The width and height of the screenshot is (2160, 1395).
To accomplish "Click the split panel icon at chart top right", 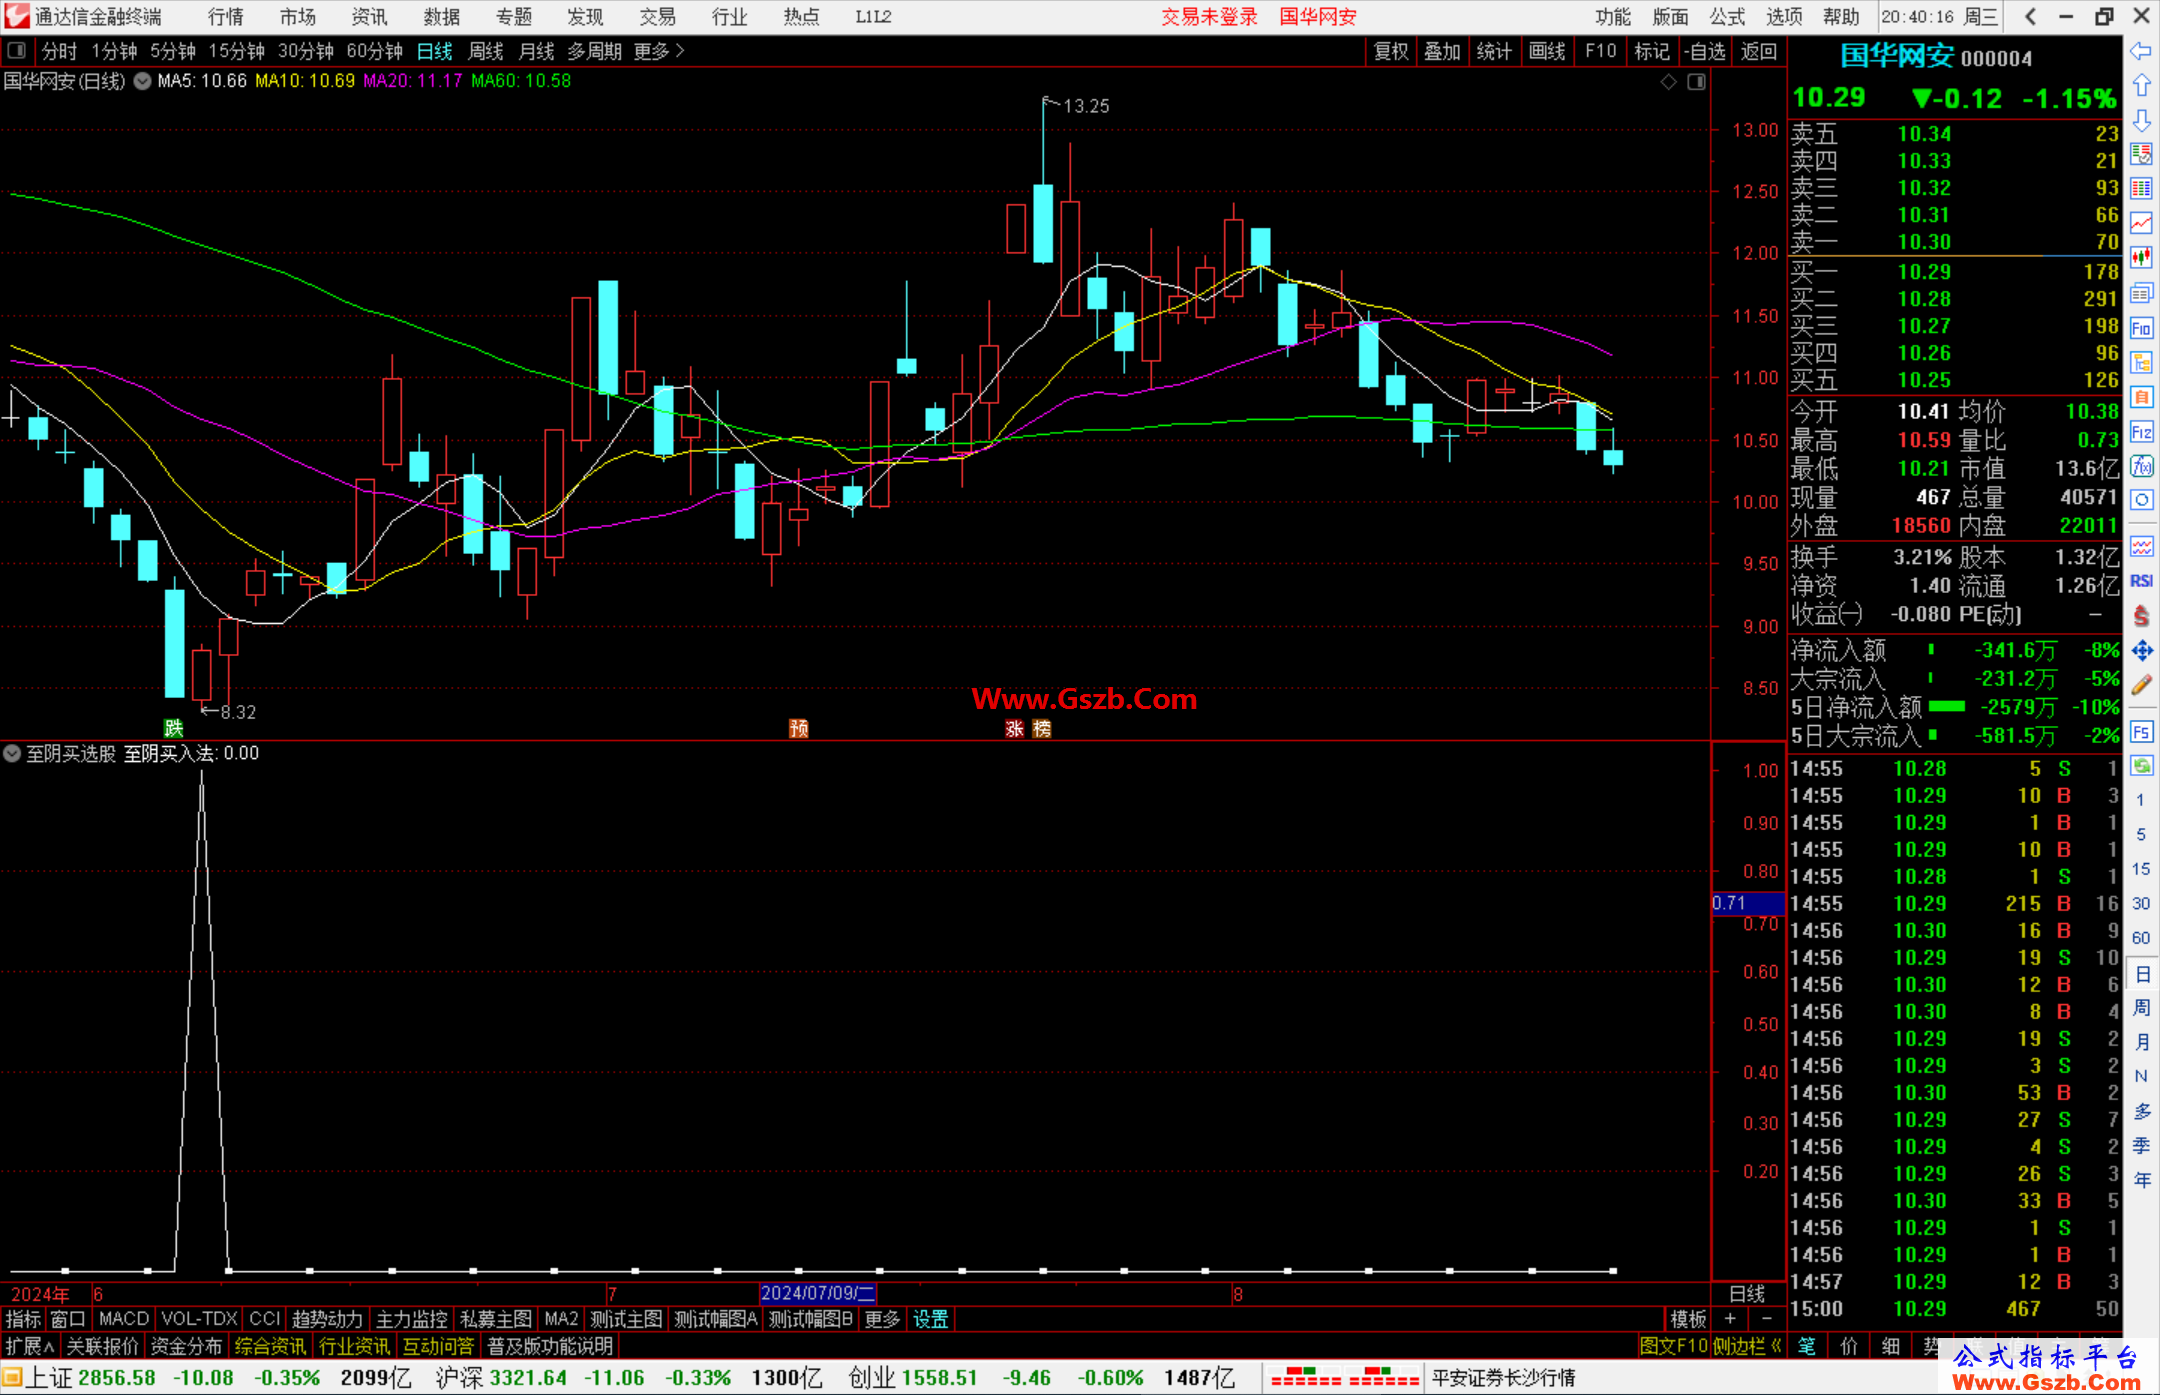I will tap(1696, 82).
